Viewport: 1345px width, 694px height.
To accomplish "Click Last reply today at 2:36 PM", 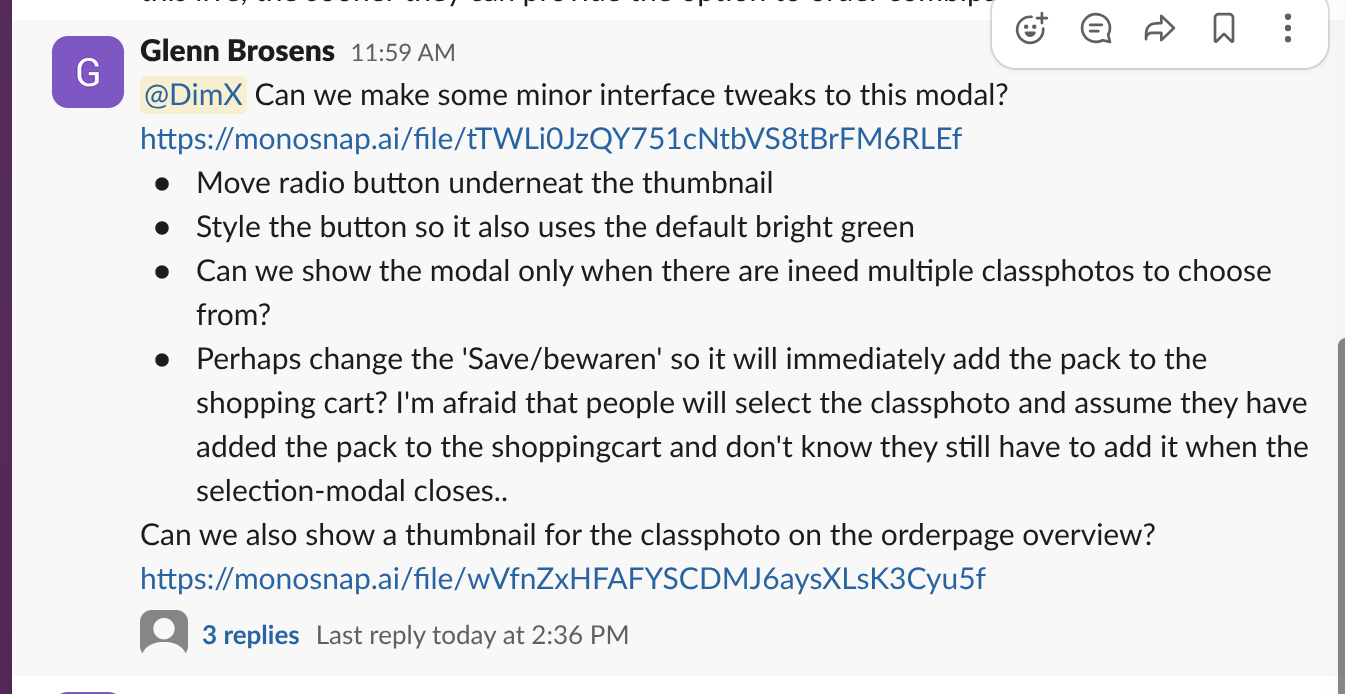I will [x=472, y=635].
